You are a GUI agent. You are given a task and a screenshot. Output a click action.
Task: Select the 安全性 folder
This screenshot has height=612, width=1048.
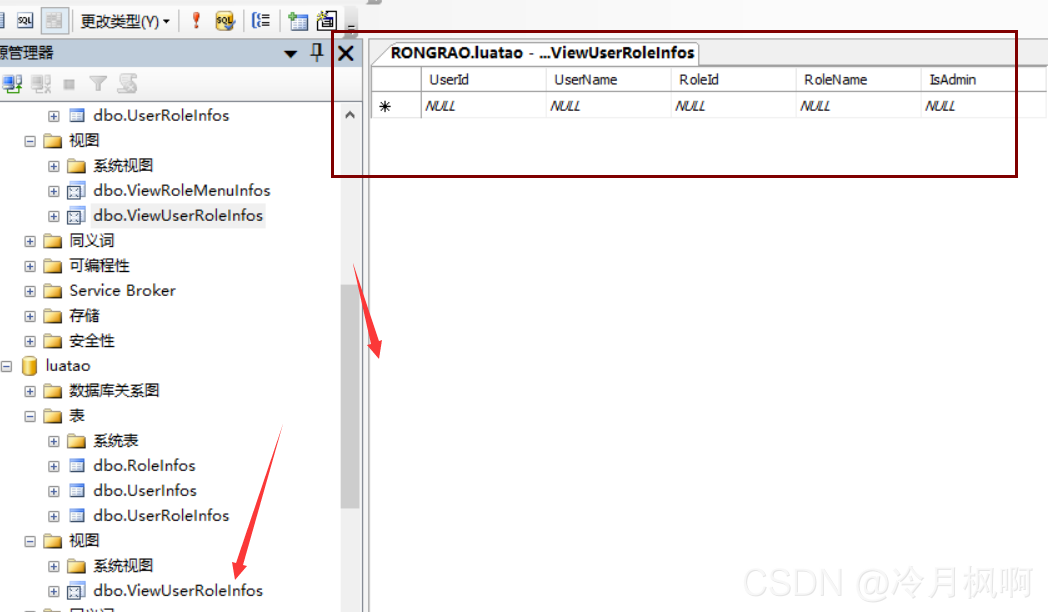(92, 341)
